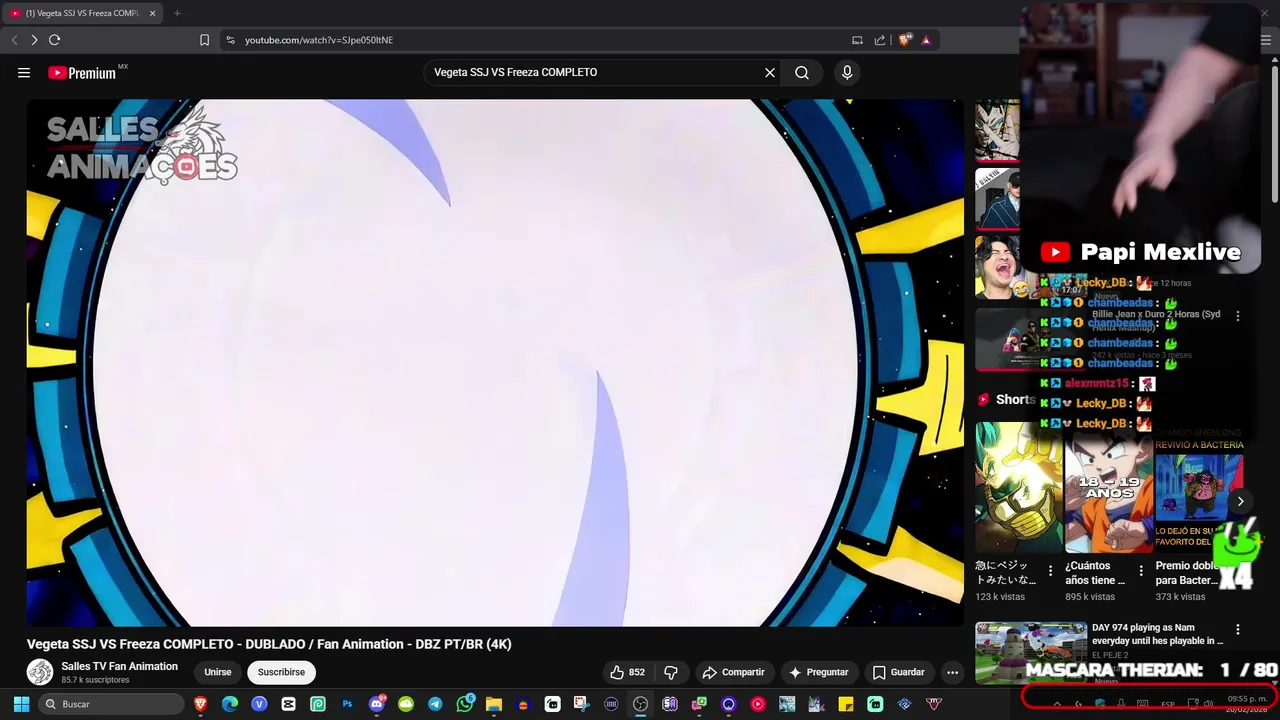1280x720 pixels.
Task: View site information left of the URL
Action: pos(231,40)
